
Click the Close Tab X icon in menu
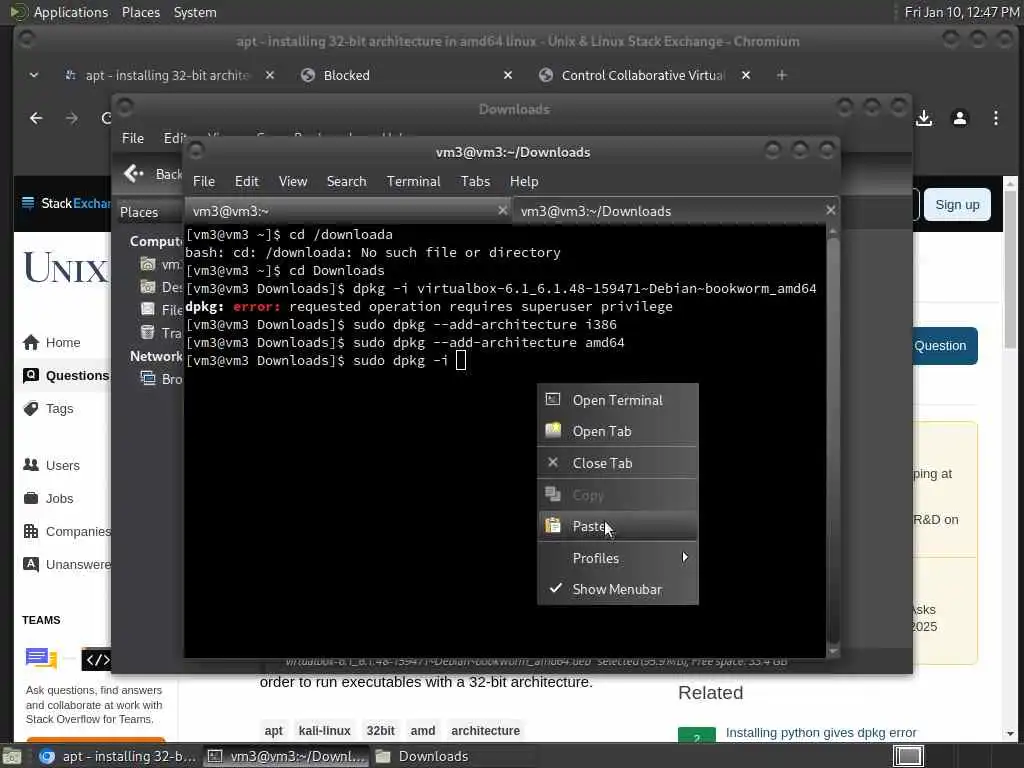coord(553,462)
